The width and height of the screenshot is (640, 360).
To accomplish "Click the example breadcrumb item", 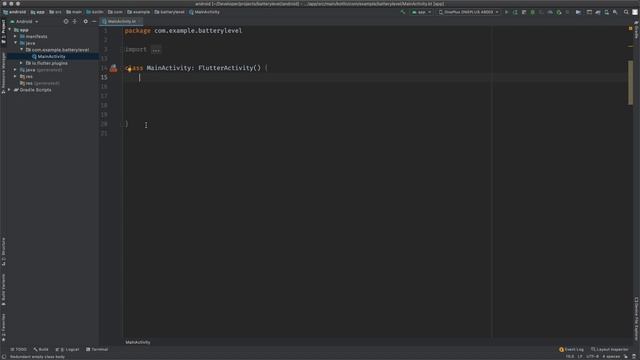I will coord(138,12).
